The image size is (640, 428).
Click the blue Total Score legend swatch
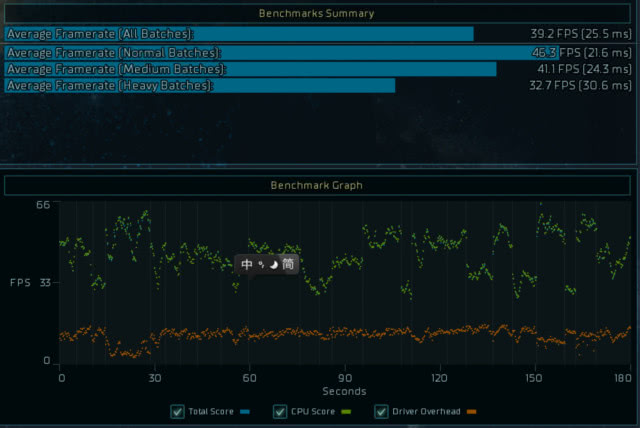click(246, 412)
